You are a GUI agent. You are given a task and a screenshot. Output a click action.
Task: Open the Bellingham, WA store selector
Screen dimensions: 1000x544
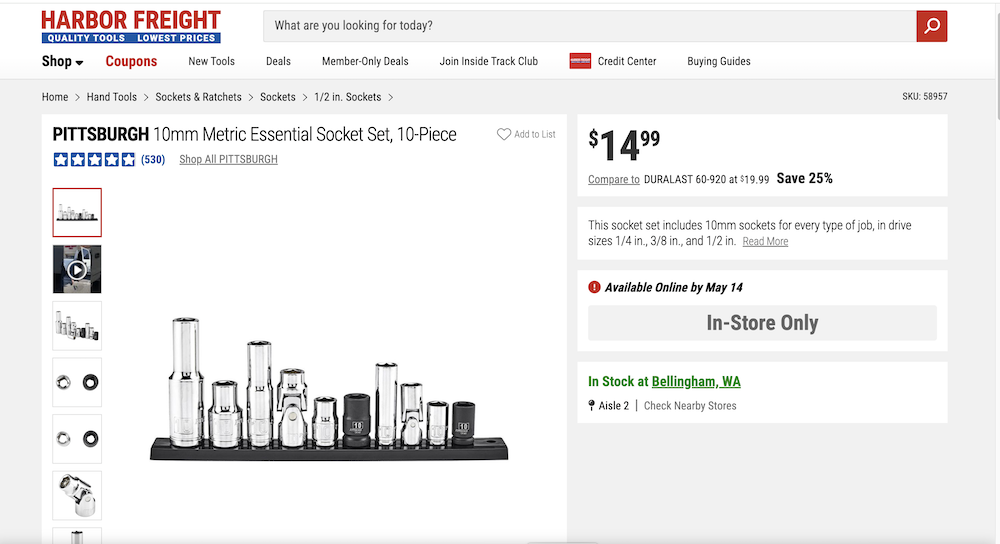[x=696, y=382]
